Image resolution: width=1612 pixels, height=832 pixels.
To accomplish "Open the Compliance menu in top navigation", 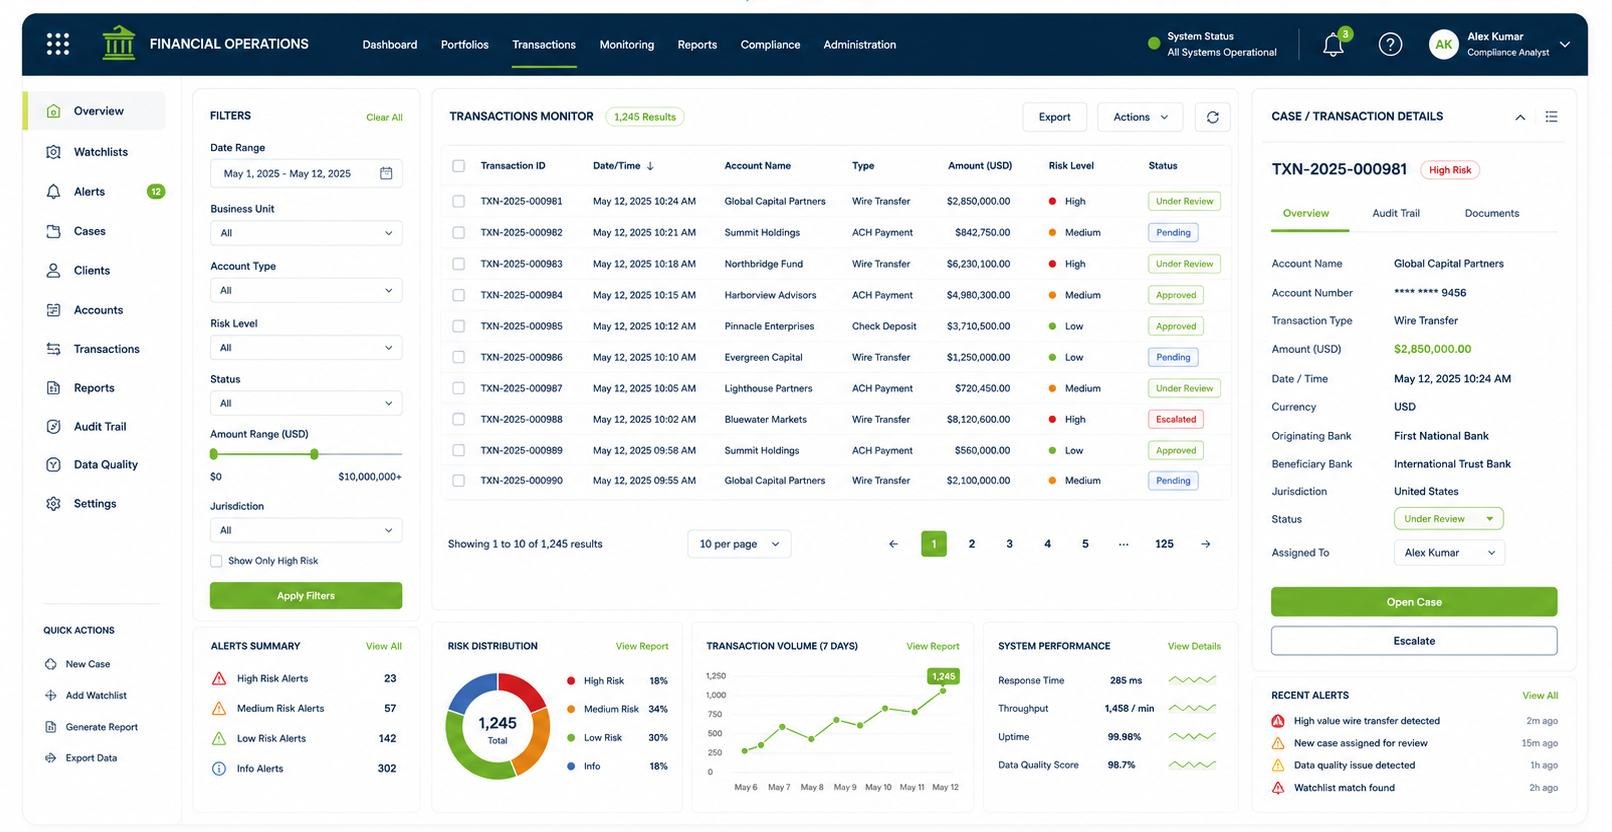I will 770,45.
